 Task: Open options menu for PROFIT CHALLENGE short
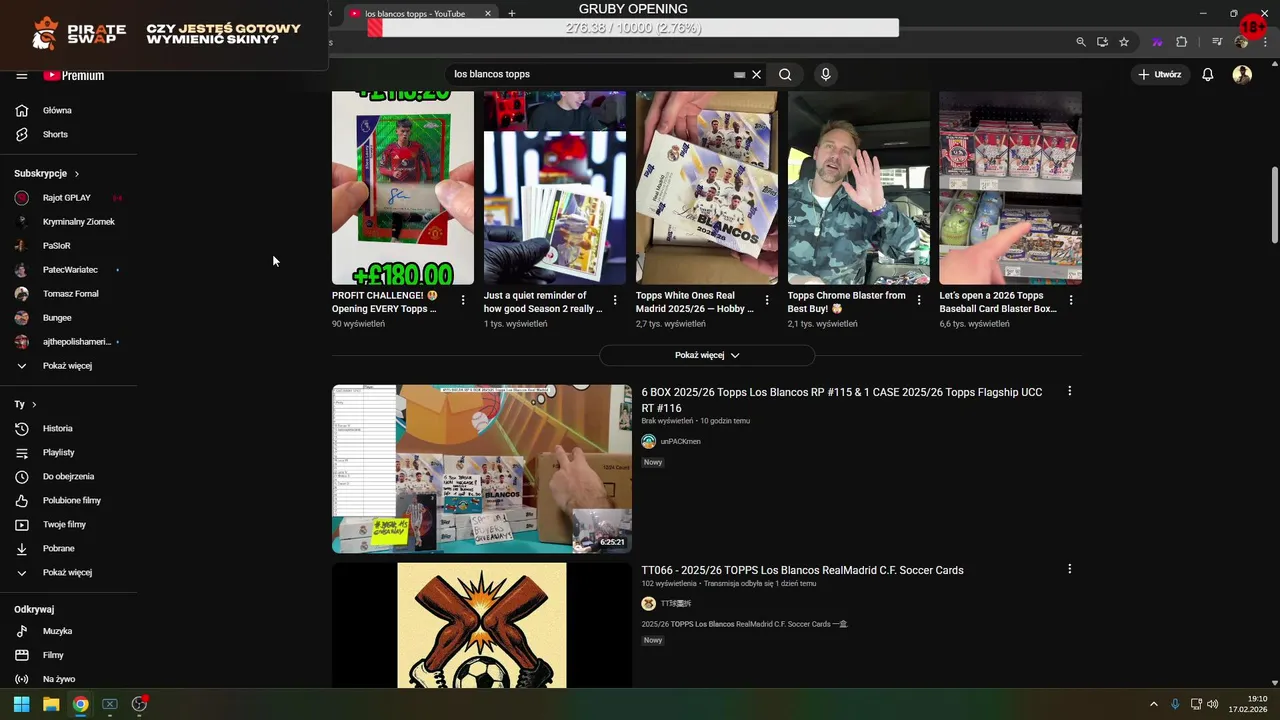coord(463,300)
